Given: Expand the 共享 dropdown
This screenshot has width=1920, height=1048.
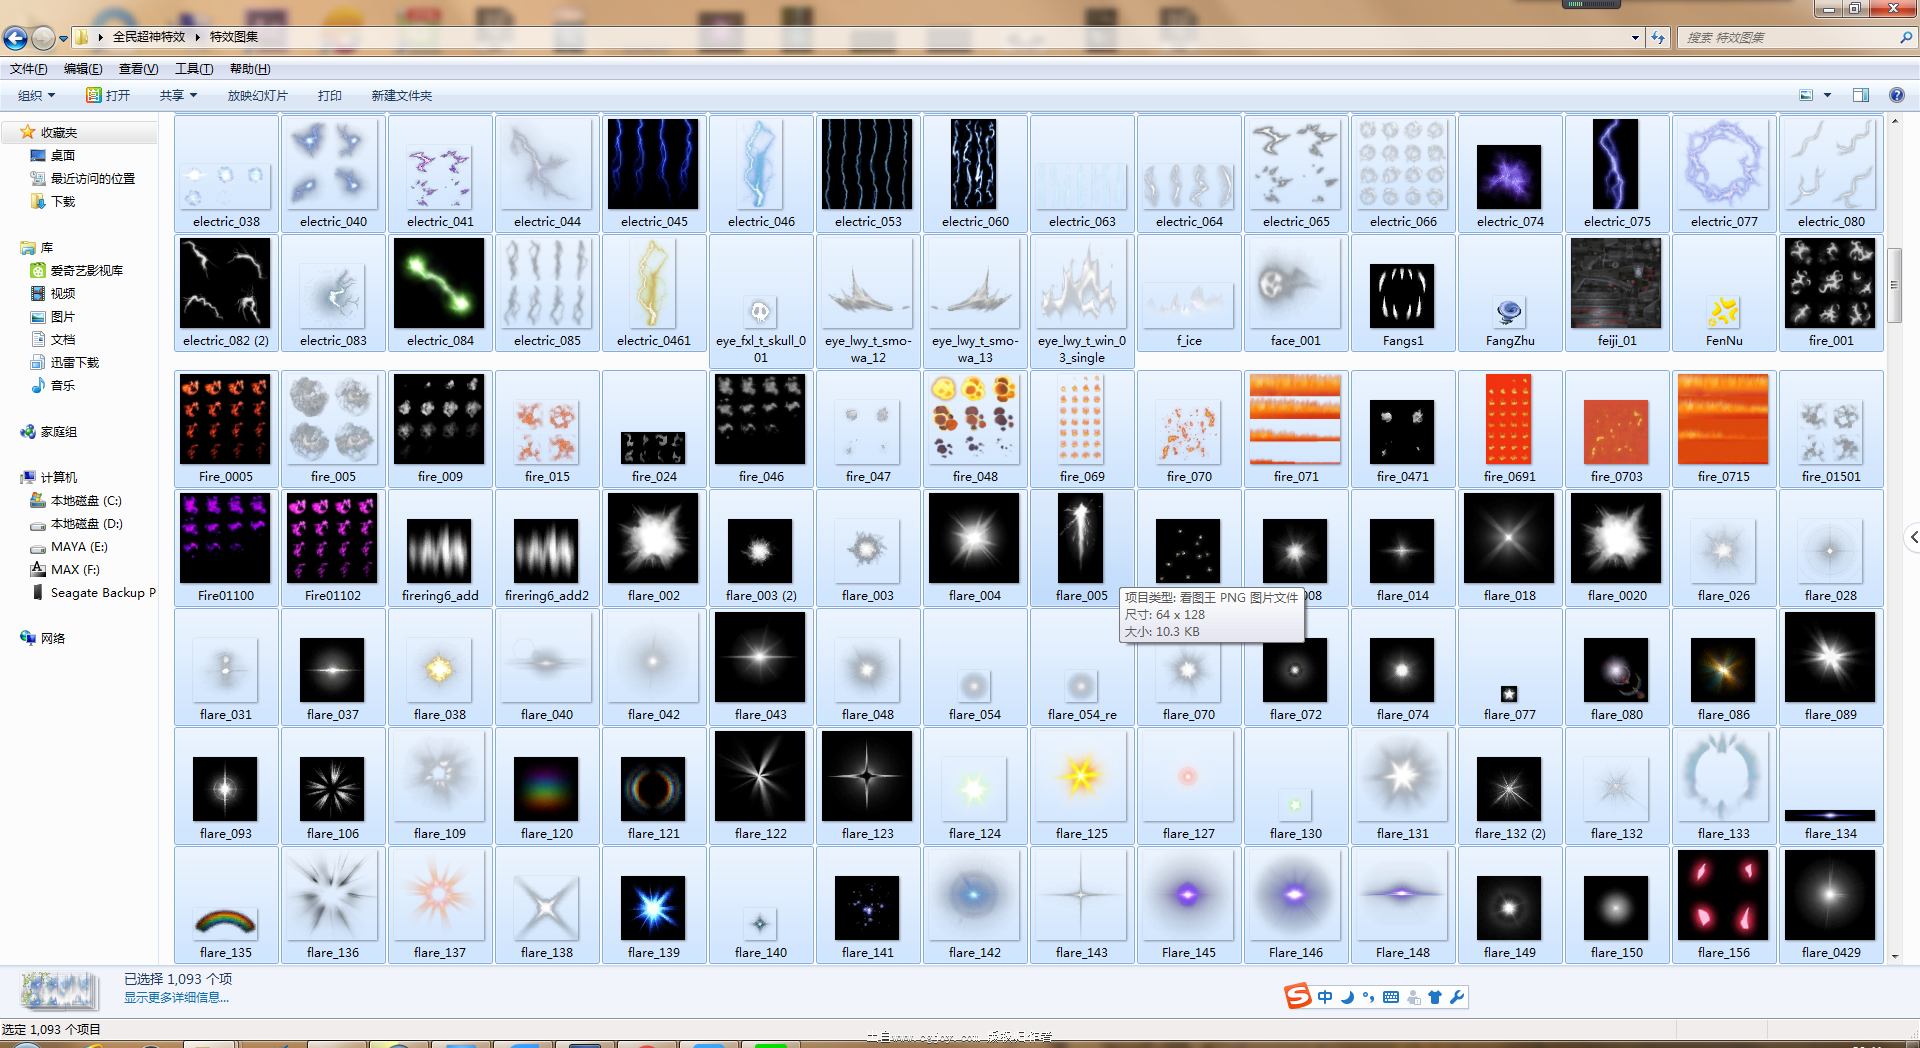Looking at the screenshot, I should [x=178, y=96].
